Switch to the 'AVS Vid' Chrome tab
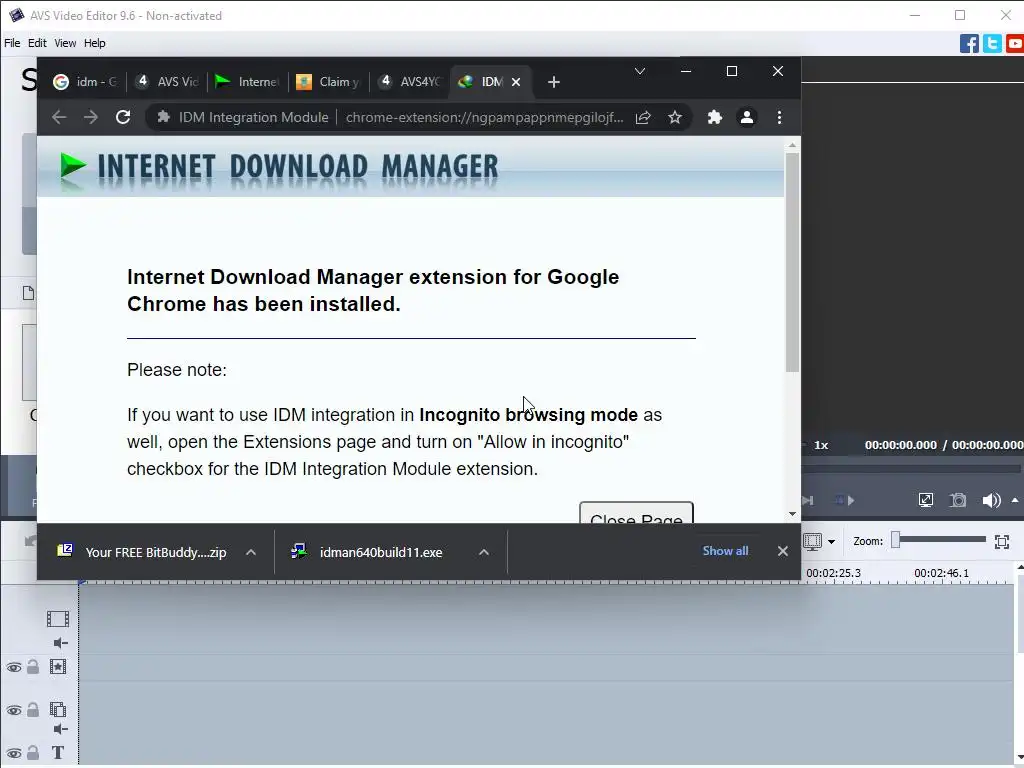 click(x=167, y=82)
